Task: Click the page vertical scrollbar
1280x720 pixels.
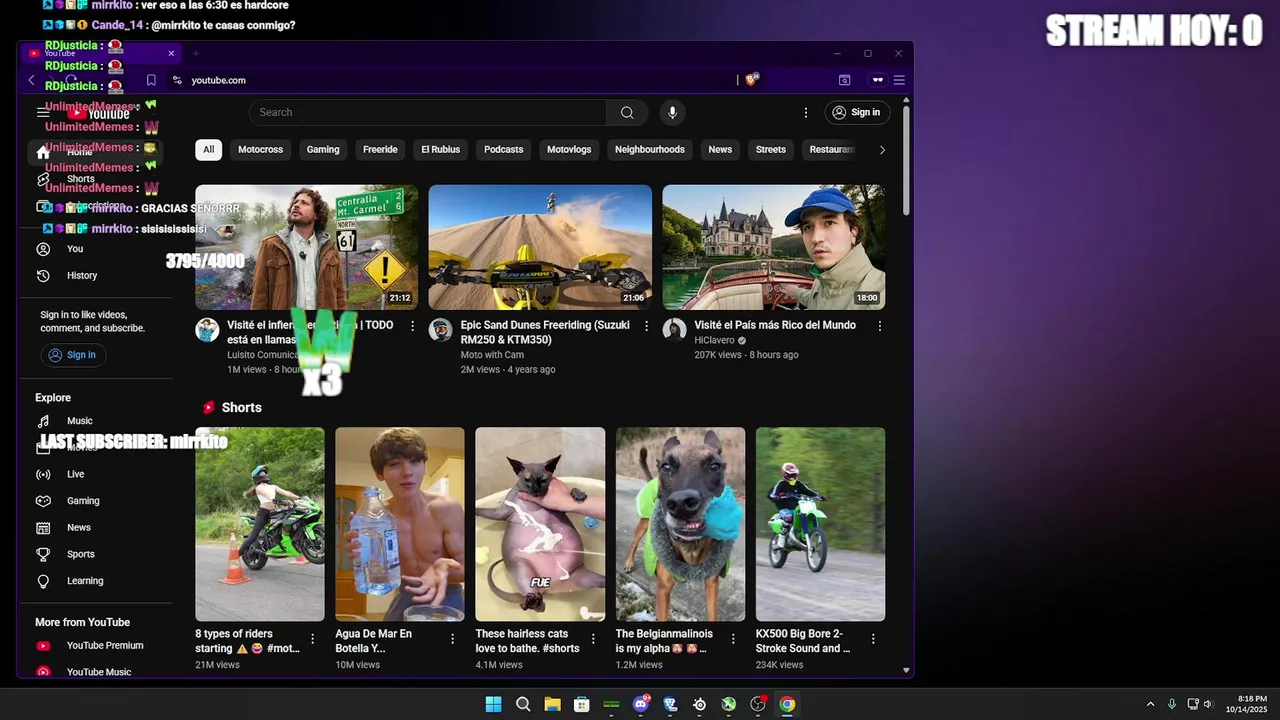Action: click(906, 160)
